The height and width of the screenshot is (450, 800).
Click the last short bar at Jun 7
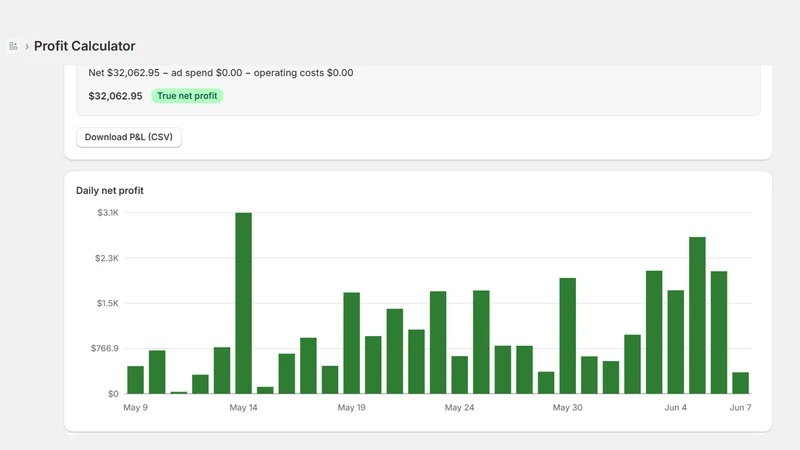click(x=740, y=383)
